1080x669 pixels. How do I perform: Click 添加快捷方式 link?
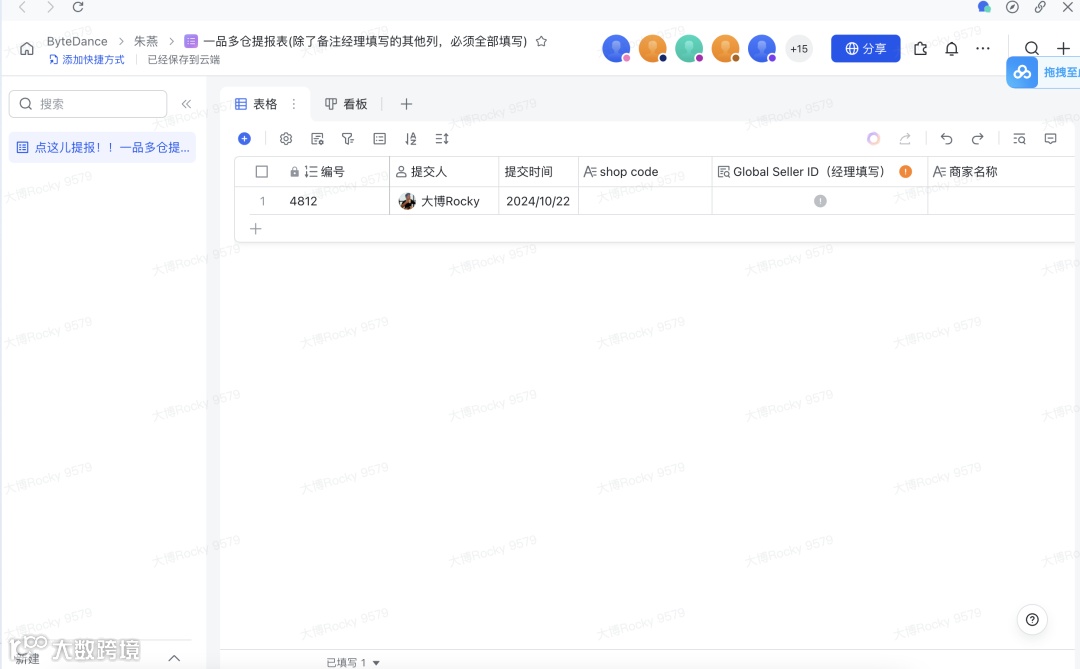[x=87, y=60]
